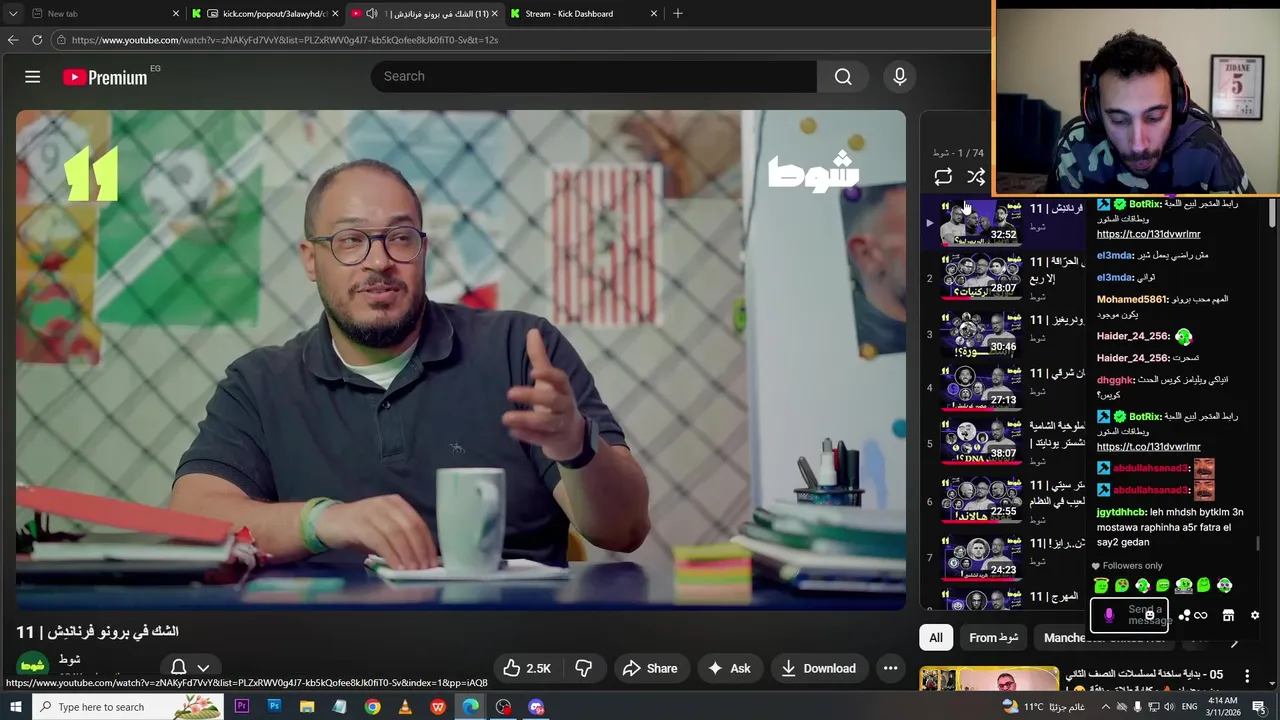The width and height of the screenshot is (1280, 720).
Task: Open the chat shop storefront icon
Action: (x=1228, y=616)
